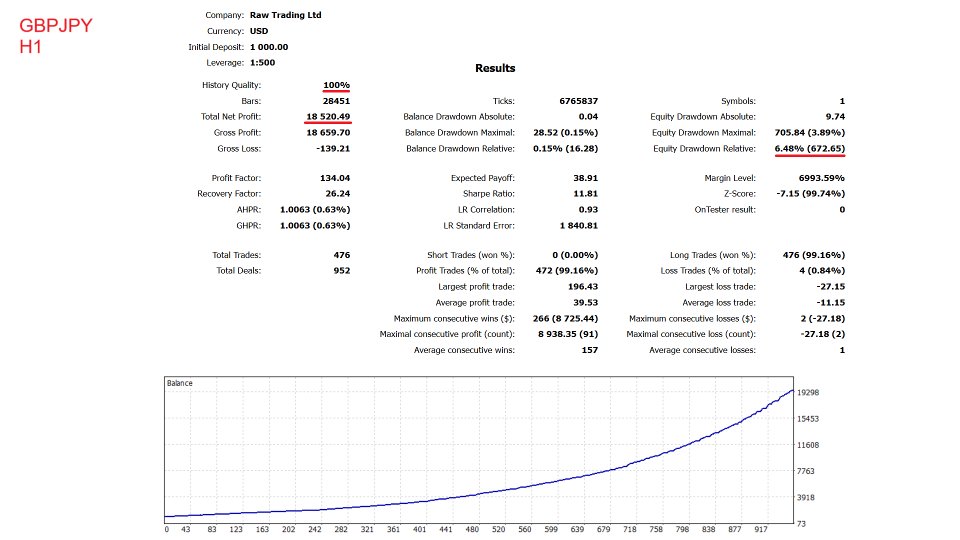The width and height of the screenshot is (960, 540).
Task: Select the Balance Drawdown Maximal value 28.52 (0.15%)
Action: [566, 132]
